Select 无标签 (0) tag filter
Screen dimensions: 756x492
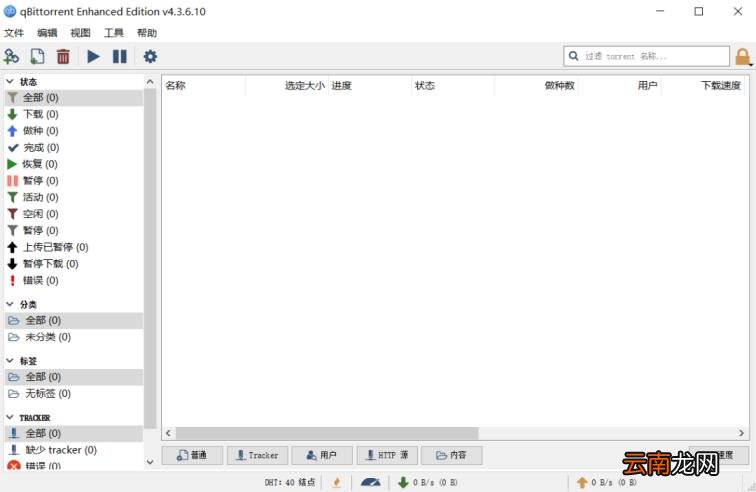74,394
